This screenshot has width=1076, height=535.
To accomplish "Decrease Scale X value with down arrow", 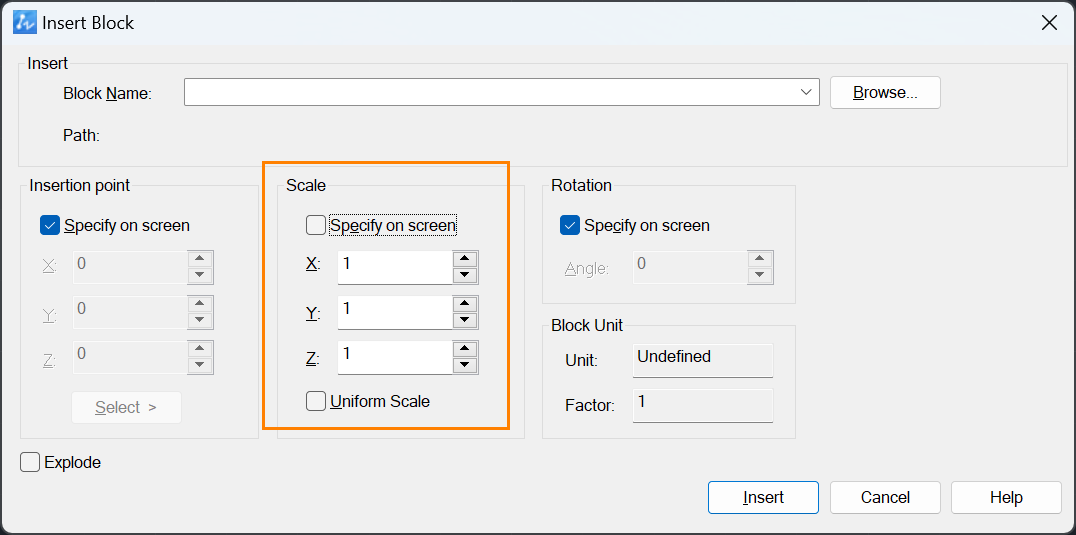I will coord(465,275).
